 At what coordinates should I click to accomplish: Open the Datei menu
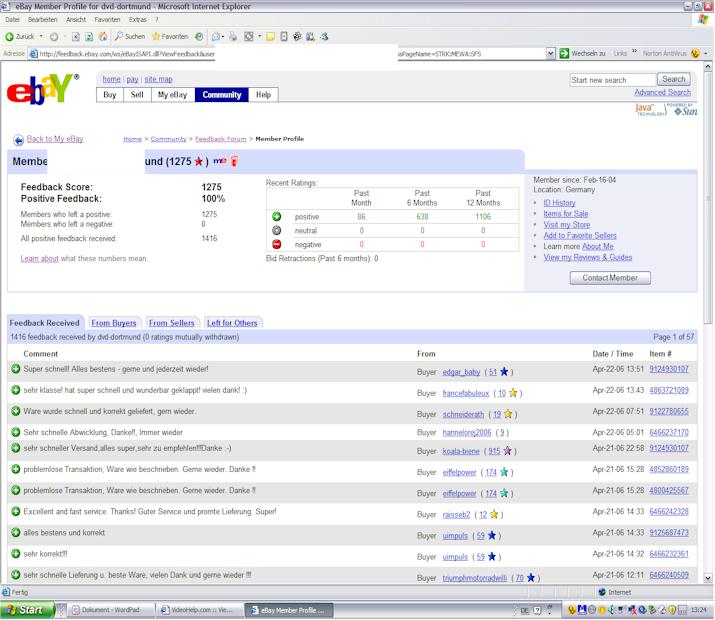12,20
